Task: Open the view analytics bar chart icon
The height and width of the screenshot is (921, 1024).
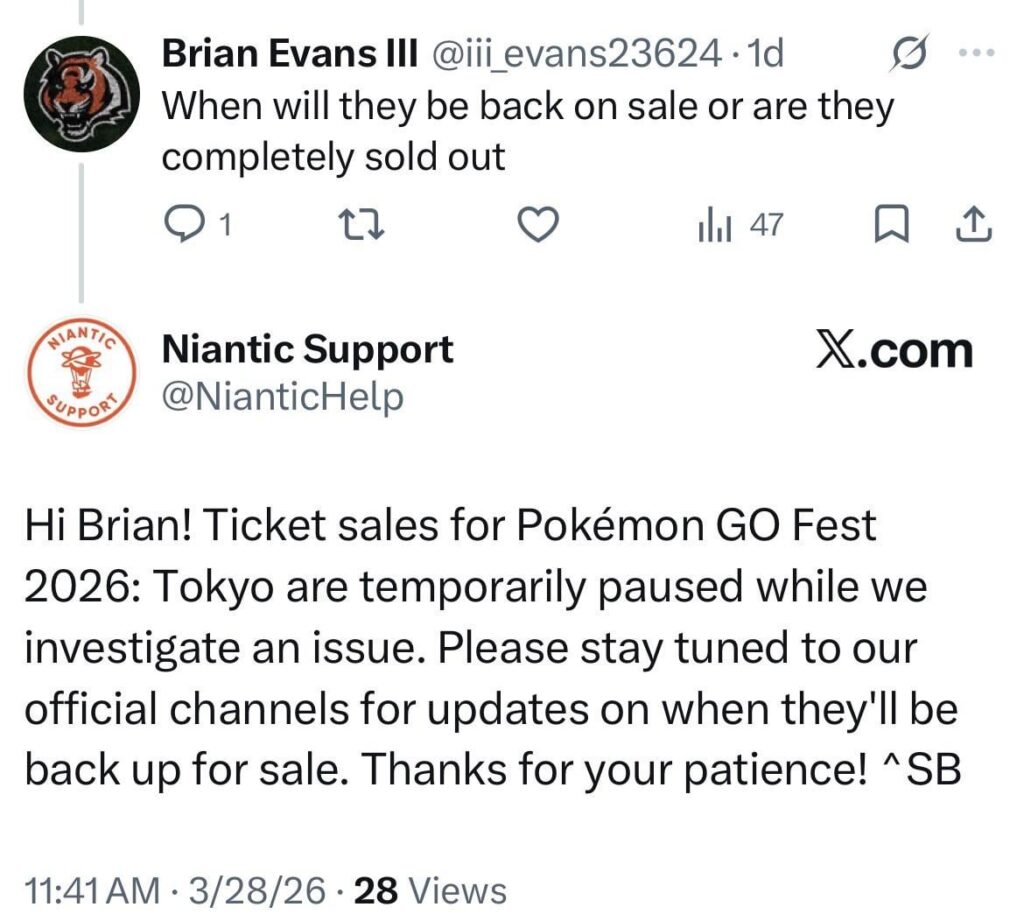Action: (713, 224)
